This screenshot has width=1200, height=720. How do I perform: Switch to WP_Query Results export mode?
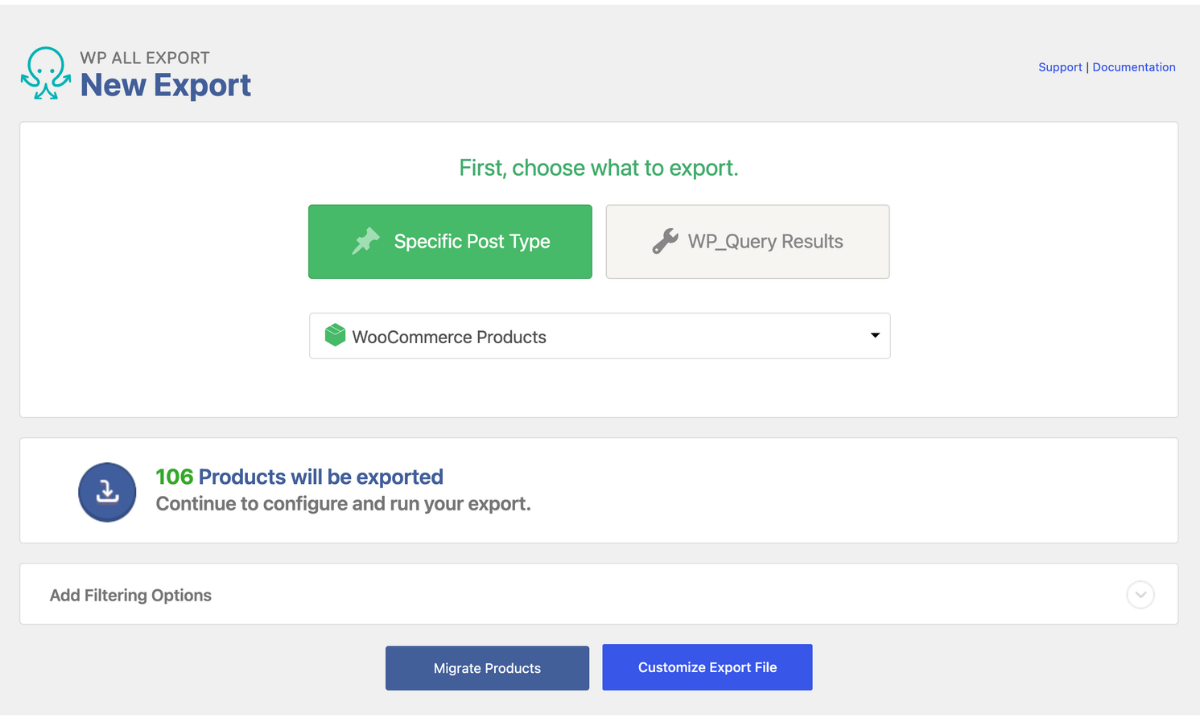pos(748,241)
